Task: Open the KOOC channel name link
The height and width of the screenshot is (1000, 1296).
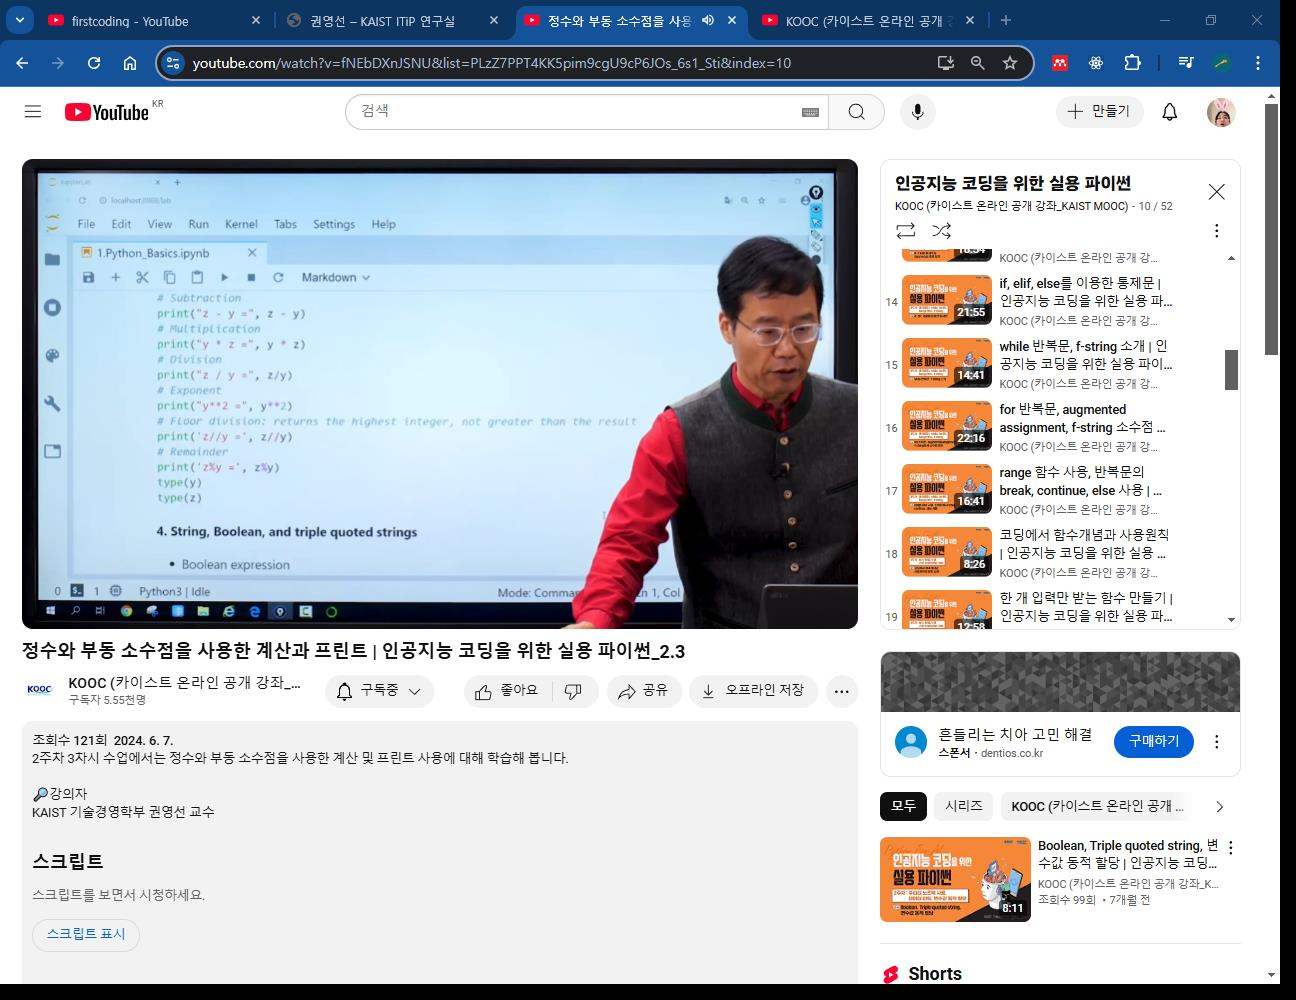Action: coord(185,683)
